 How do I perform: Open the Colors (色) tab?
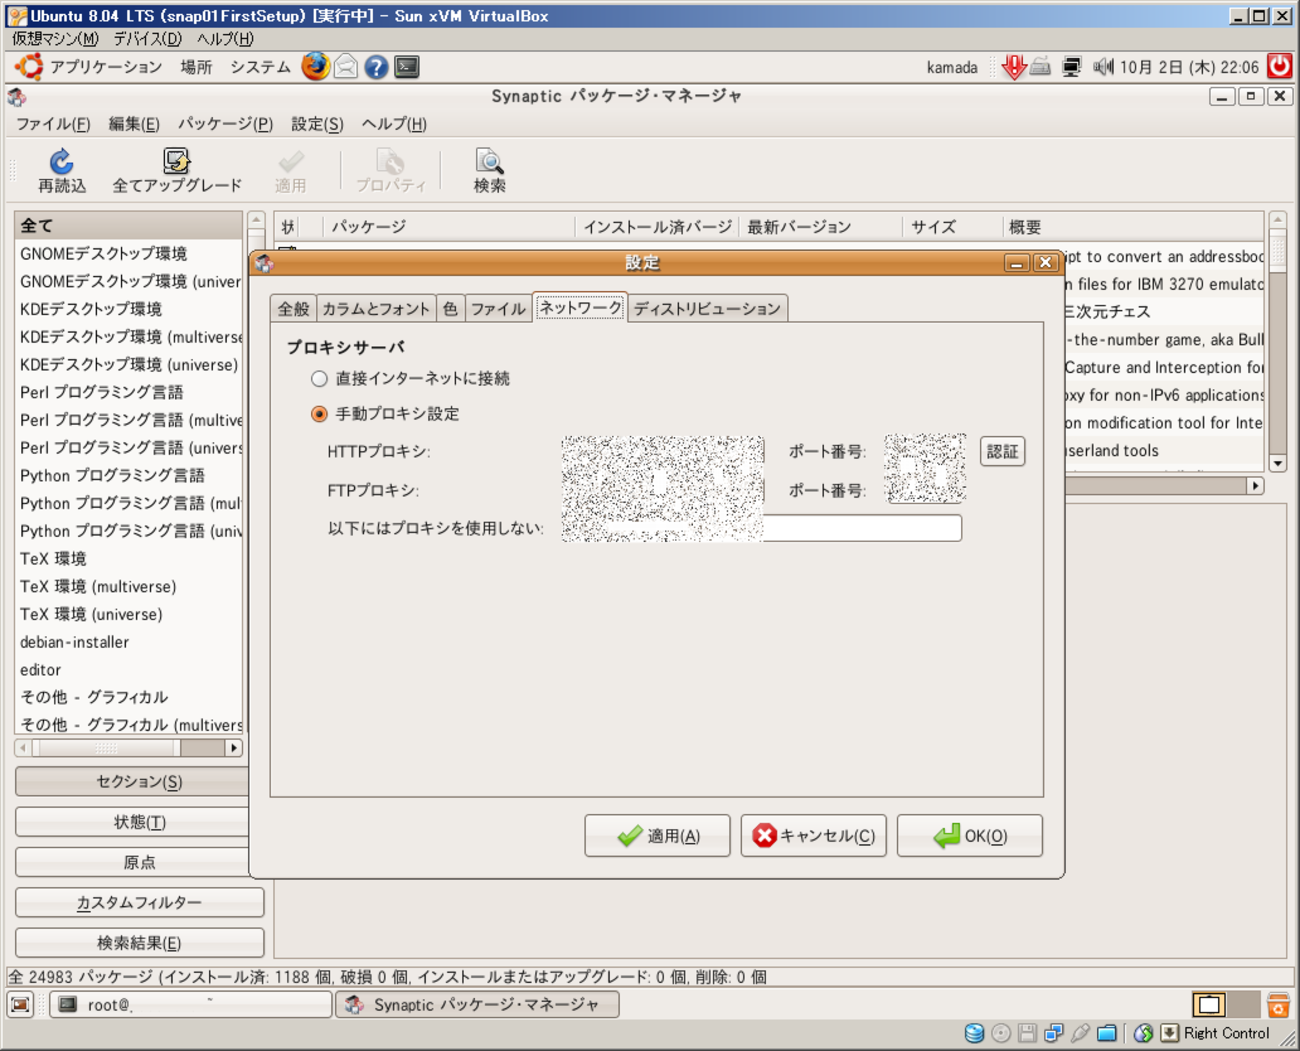coord(450,309)
